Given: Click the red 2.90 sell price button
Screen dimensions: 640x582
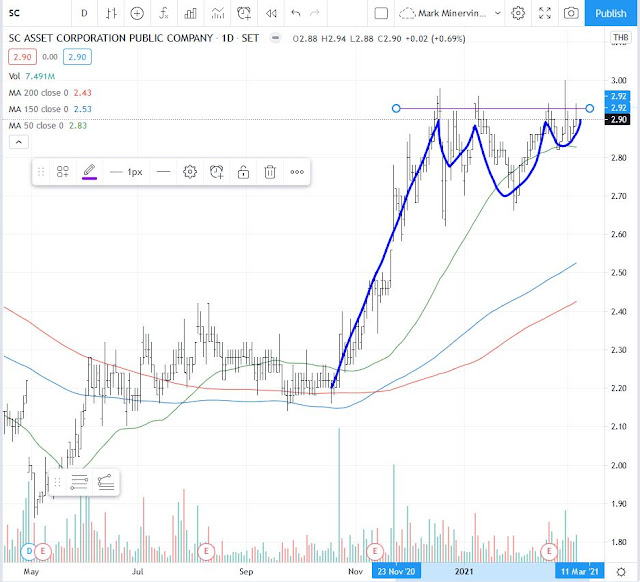Looking at the screenshot, I should (22, 57).
